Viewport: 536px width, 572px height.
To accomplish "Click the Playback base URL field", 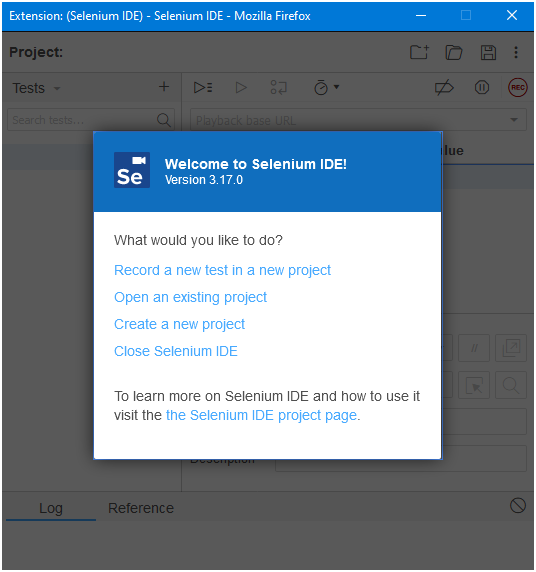I will 358,120.
